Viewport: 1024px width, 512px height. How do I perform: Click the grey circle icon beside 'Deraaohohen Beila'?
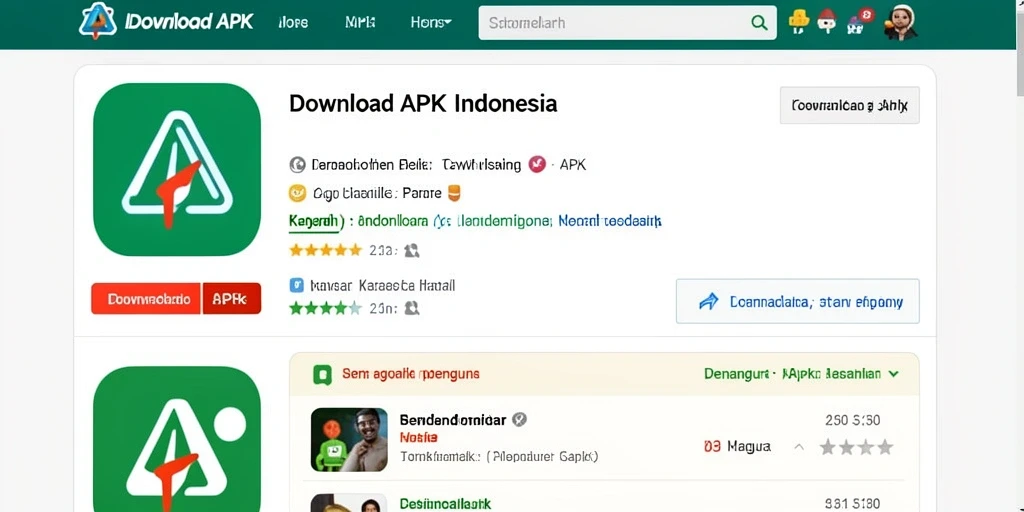point(297,165)
